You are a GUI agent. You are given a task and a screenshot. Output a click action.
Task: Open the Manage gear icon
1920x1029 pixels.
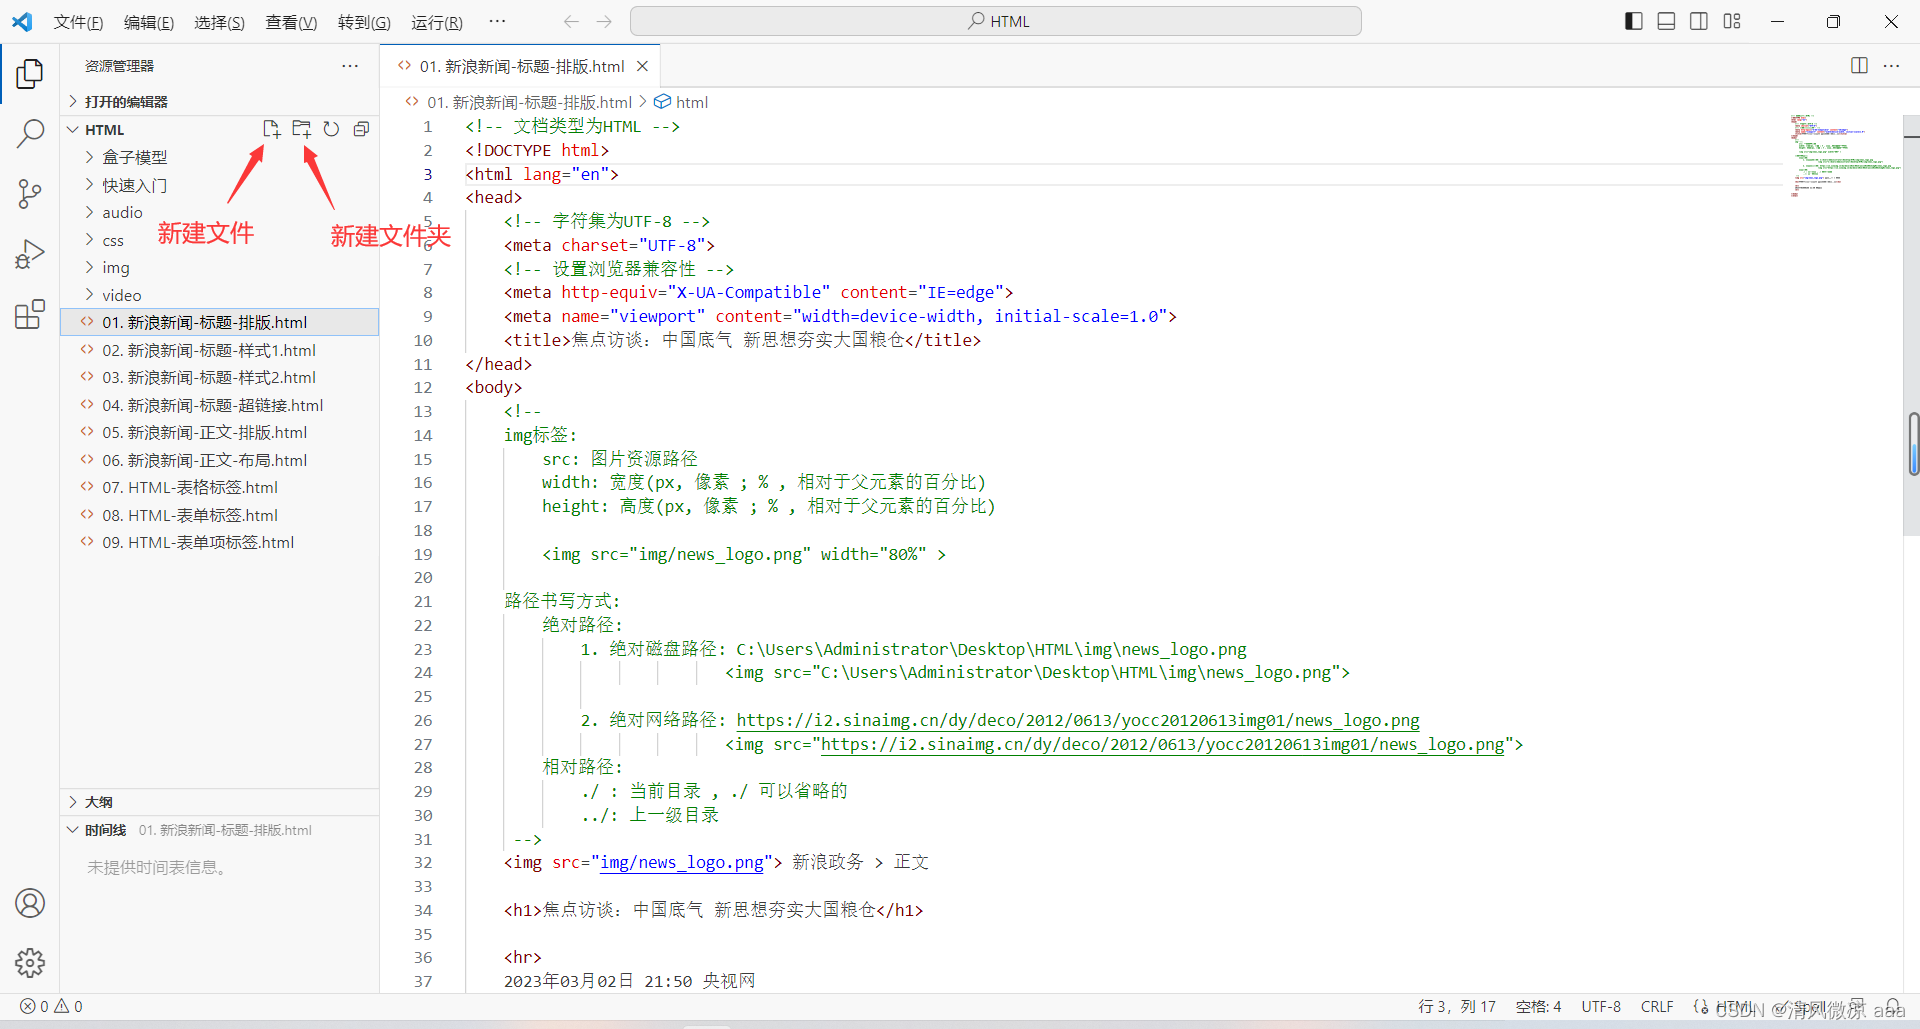coord(30,963)
